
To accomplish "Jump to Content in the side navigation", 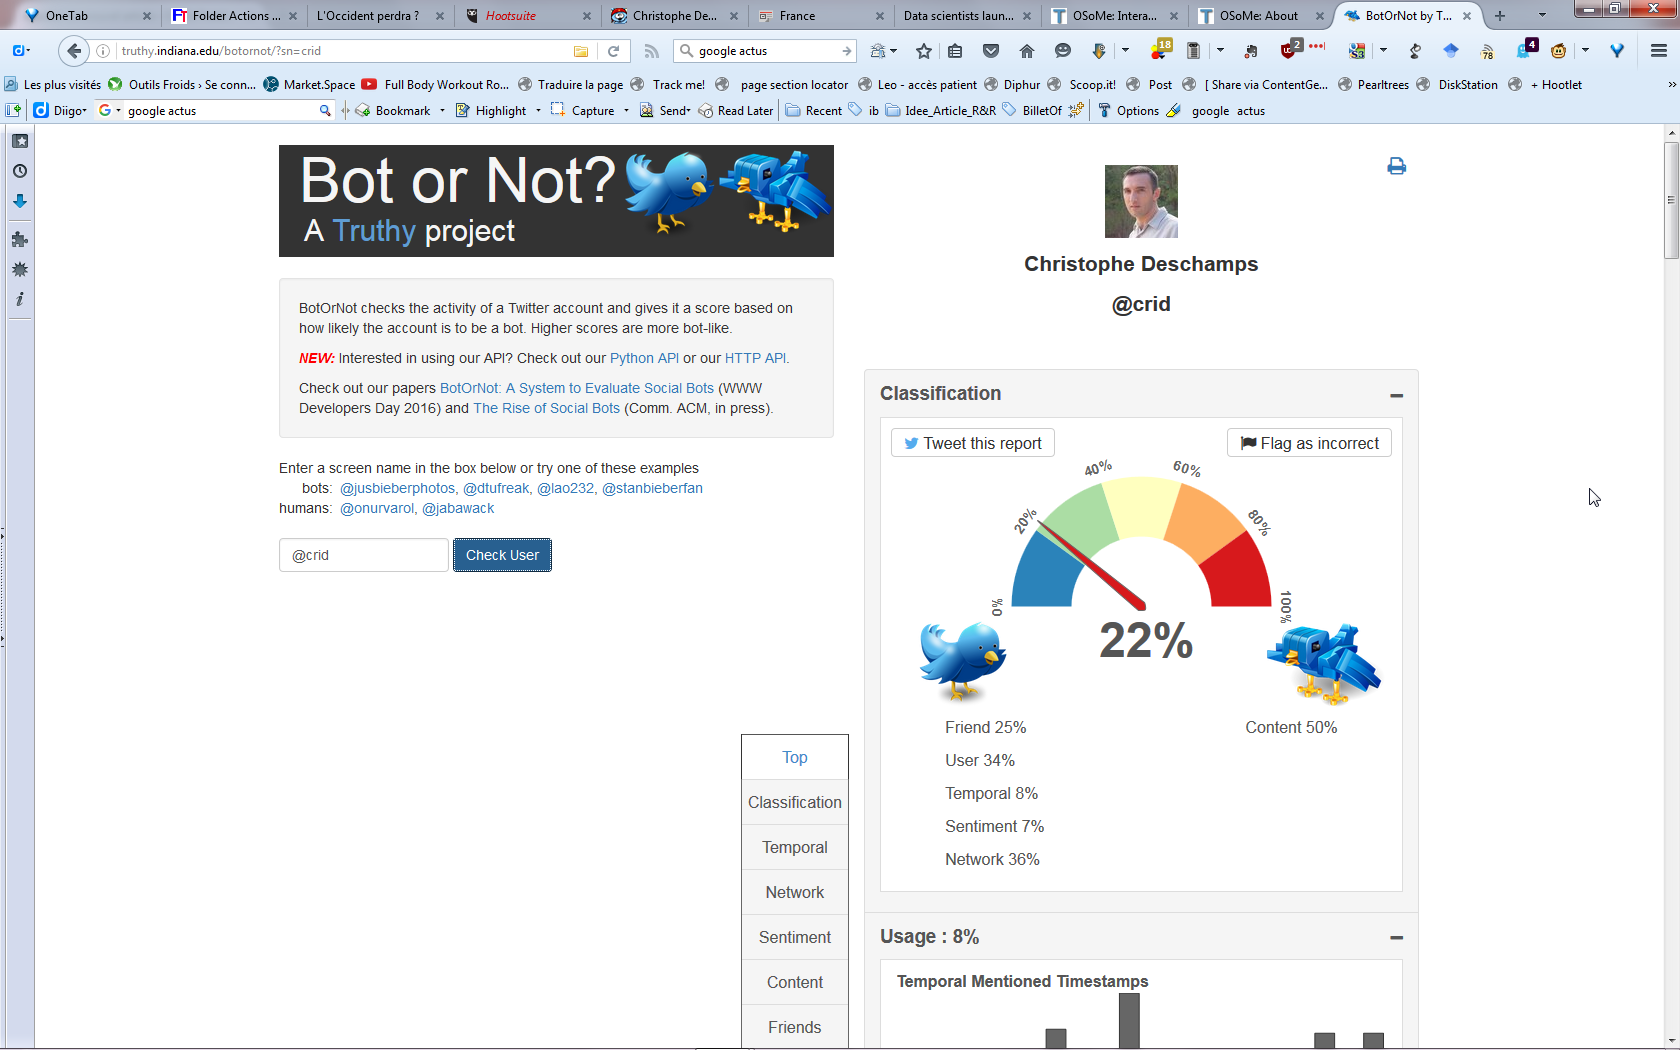I will 795,983.
